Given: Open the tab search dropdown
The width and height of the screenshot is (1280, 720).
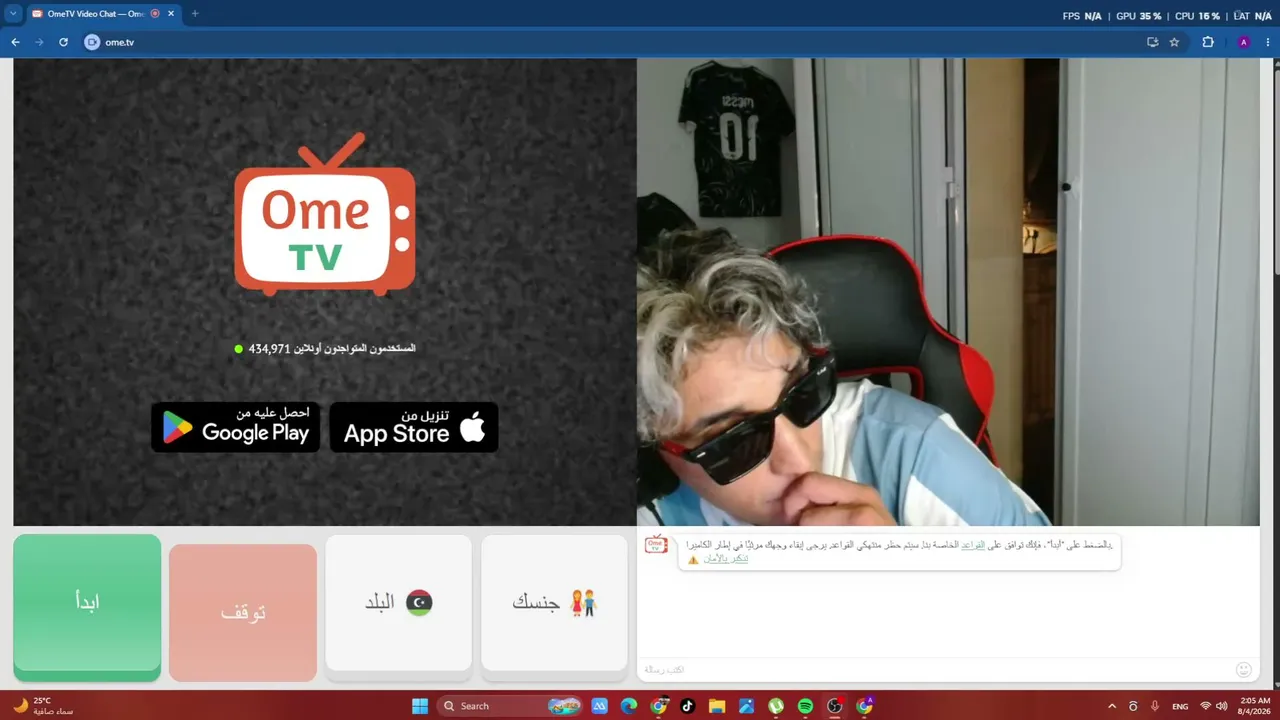Looking at the screenshot, I should coord(13,14).
